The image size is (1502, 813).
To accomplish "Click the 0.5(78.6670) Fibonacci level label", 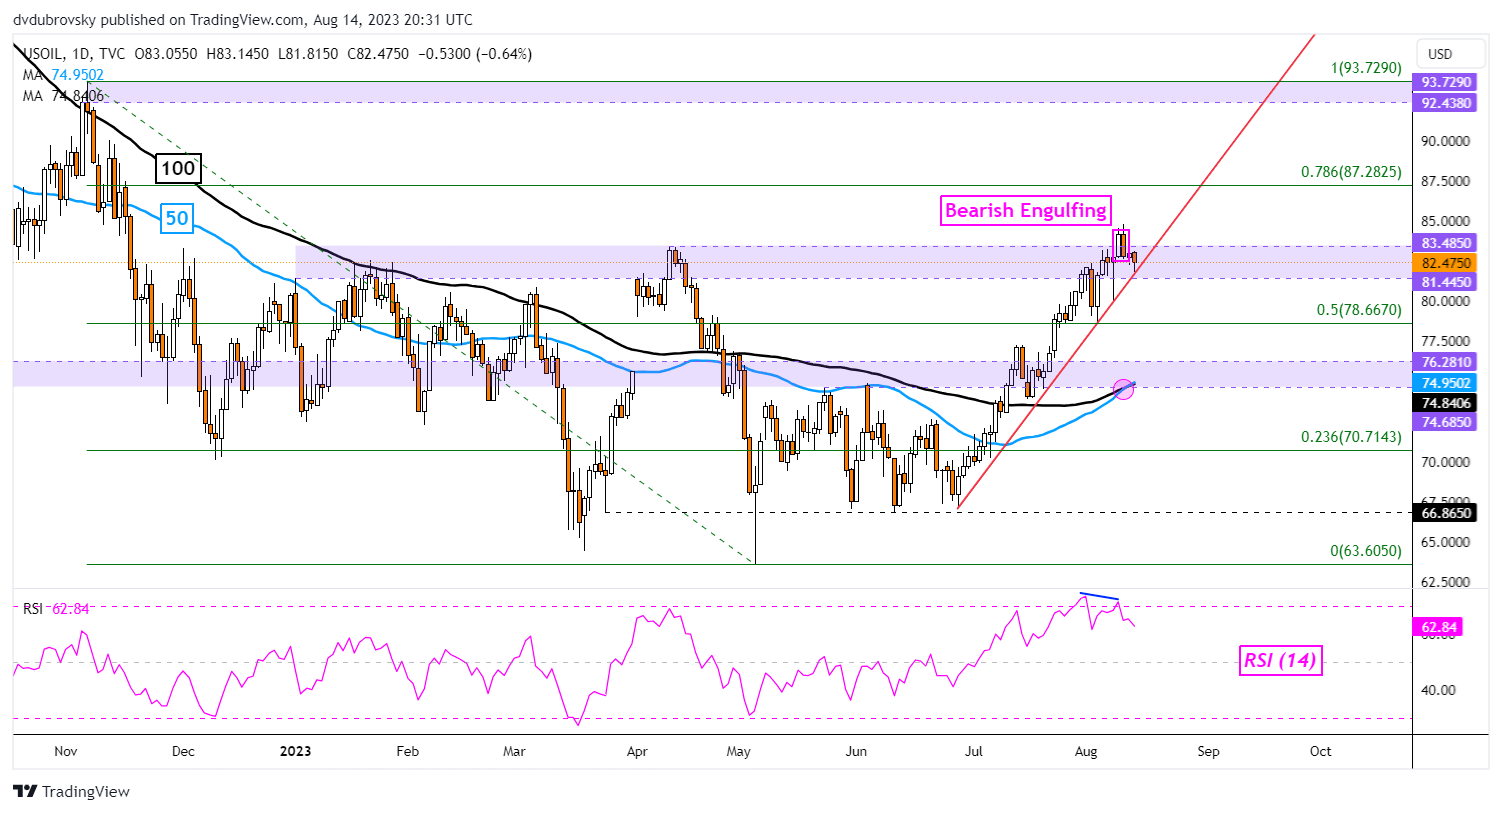I will click(x=1359, y=310).
